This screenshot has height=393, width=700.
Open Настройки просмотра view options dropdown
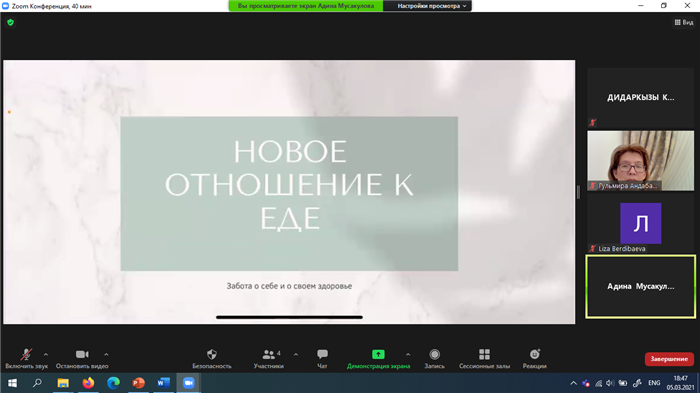[431, 6]
